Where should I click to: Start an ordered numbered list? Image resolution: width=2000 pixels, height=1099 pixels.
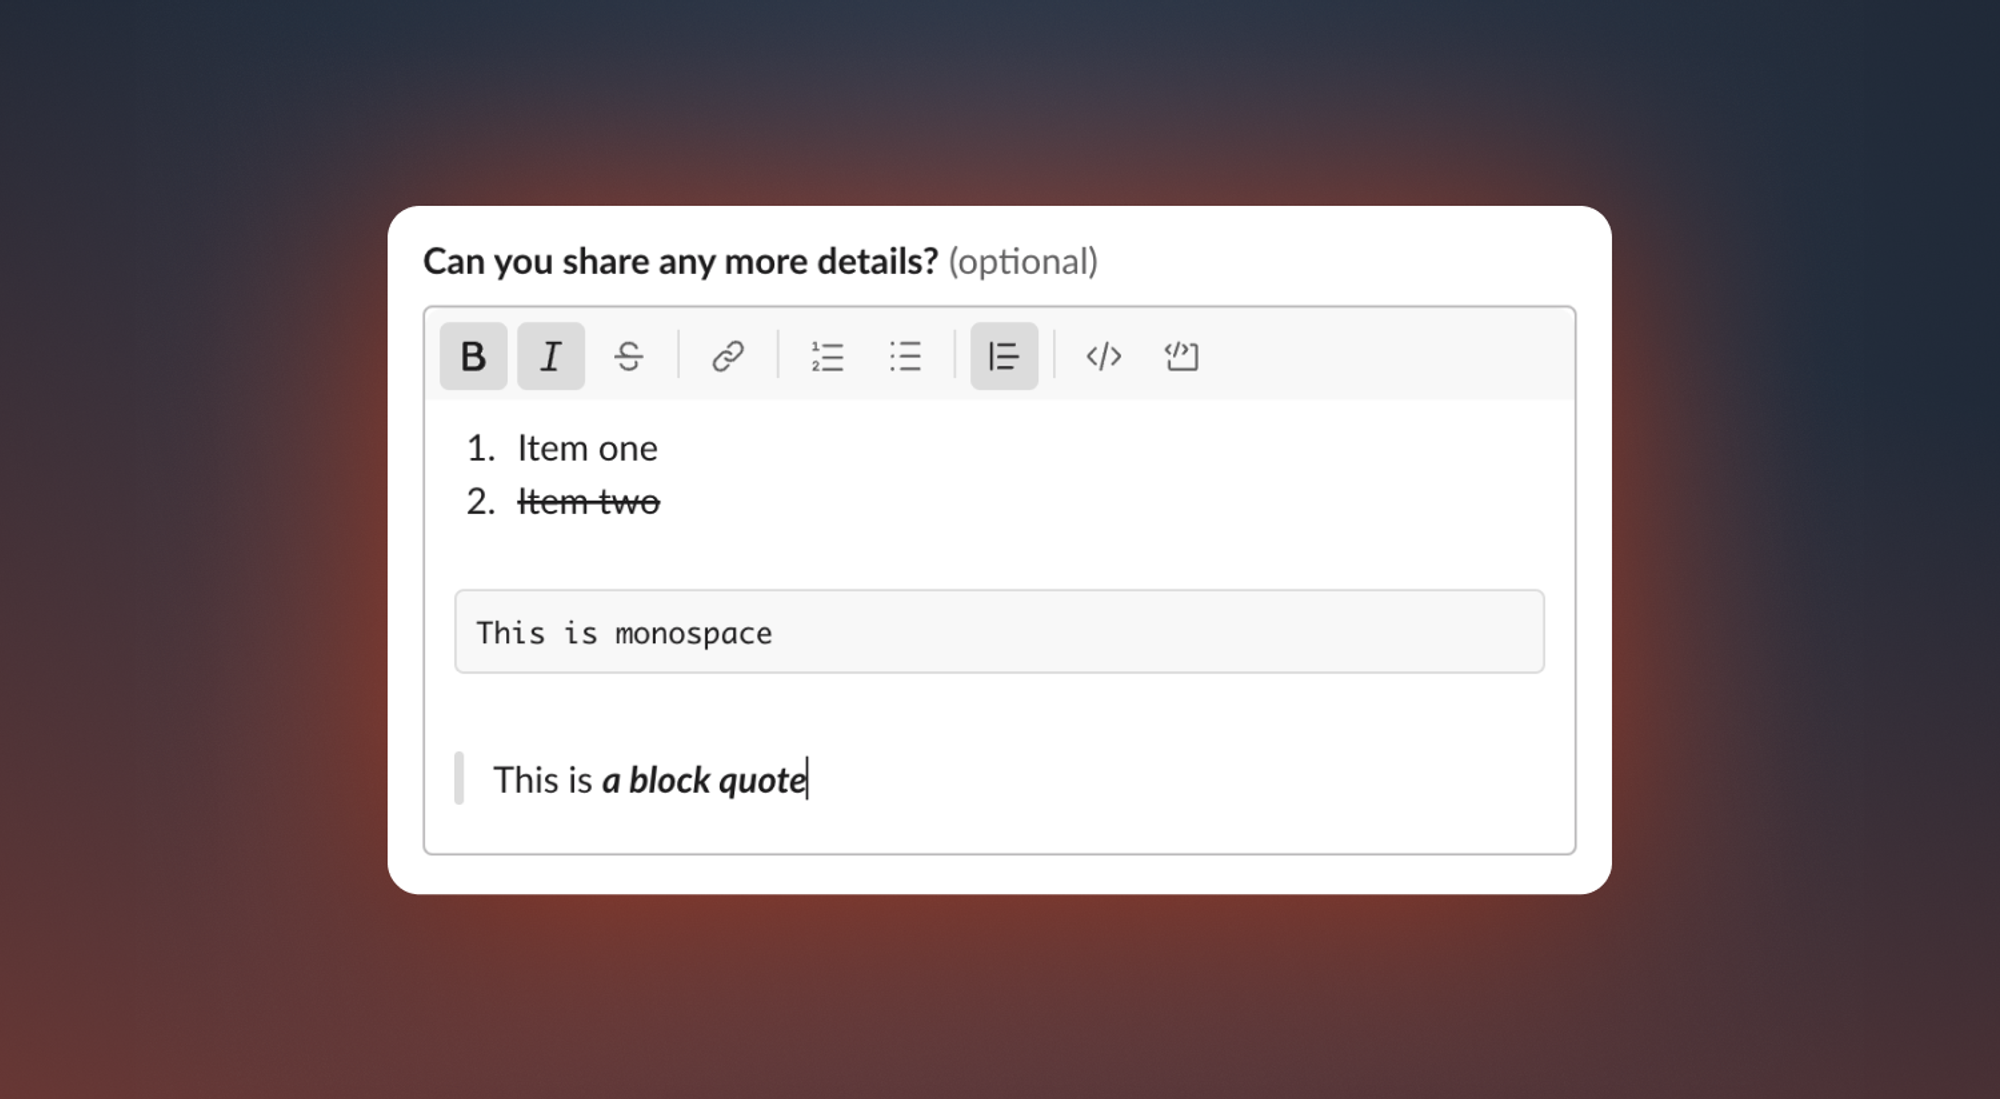(x=827, y=356)
